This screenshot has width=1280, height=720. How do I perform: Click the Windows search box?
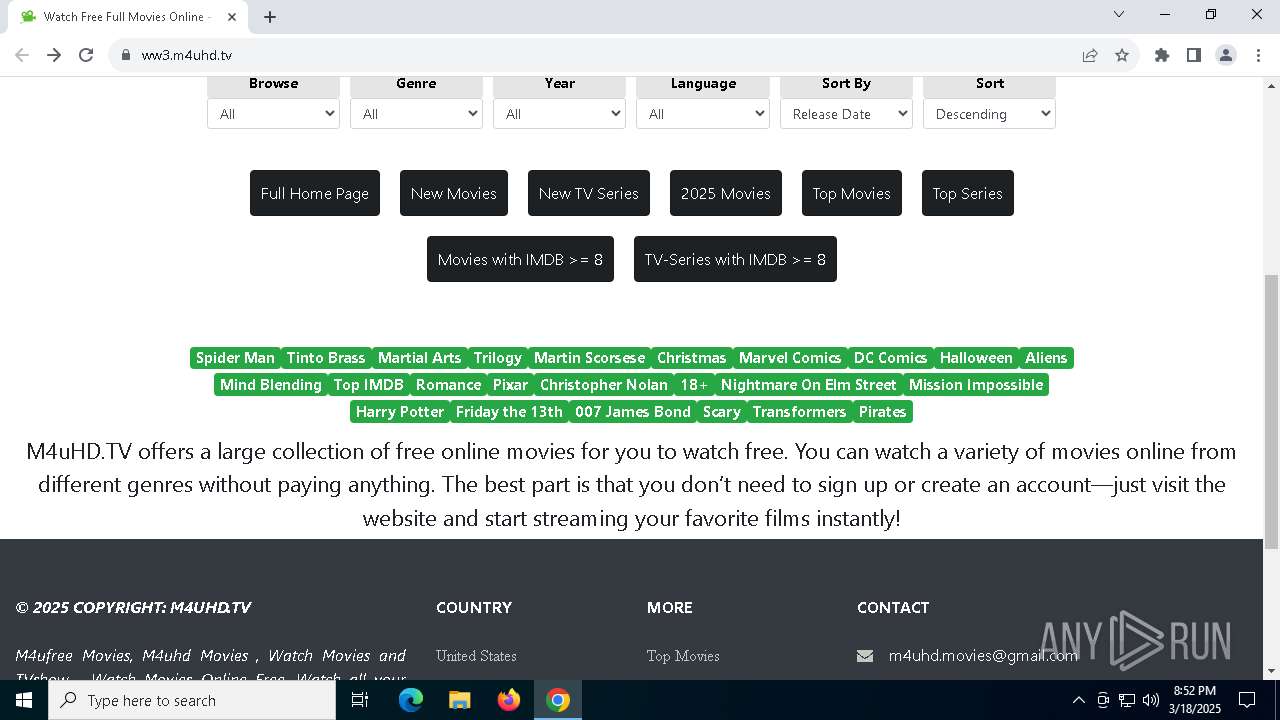192,700
